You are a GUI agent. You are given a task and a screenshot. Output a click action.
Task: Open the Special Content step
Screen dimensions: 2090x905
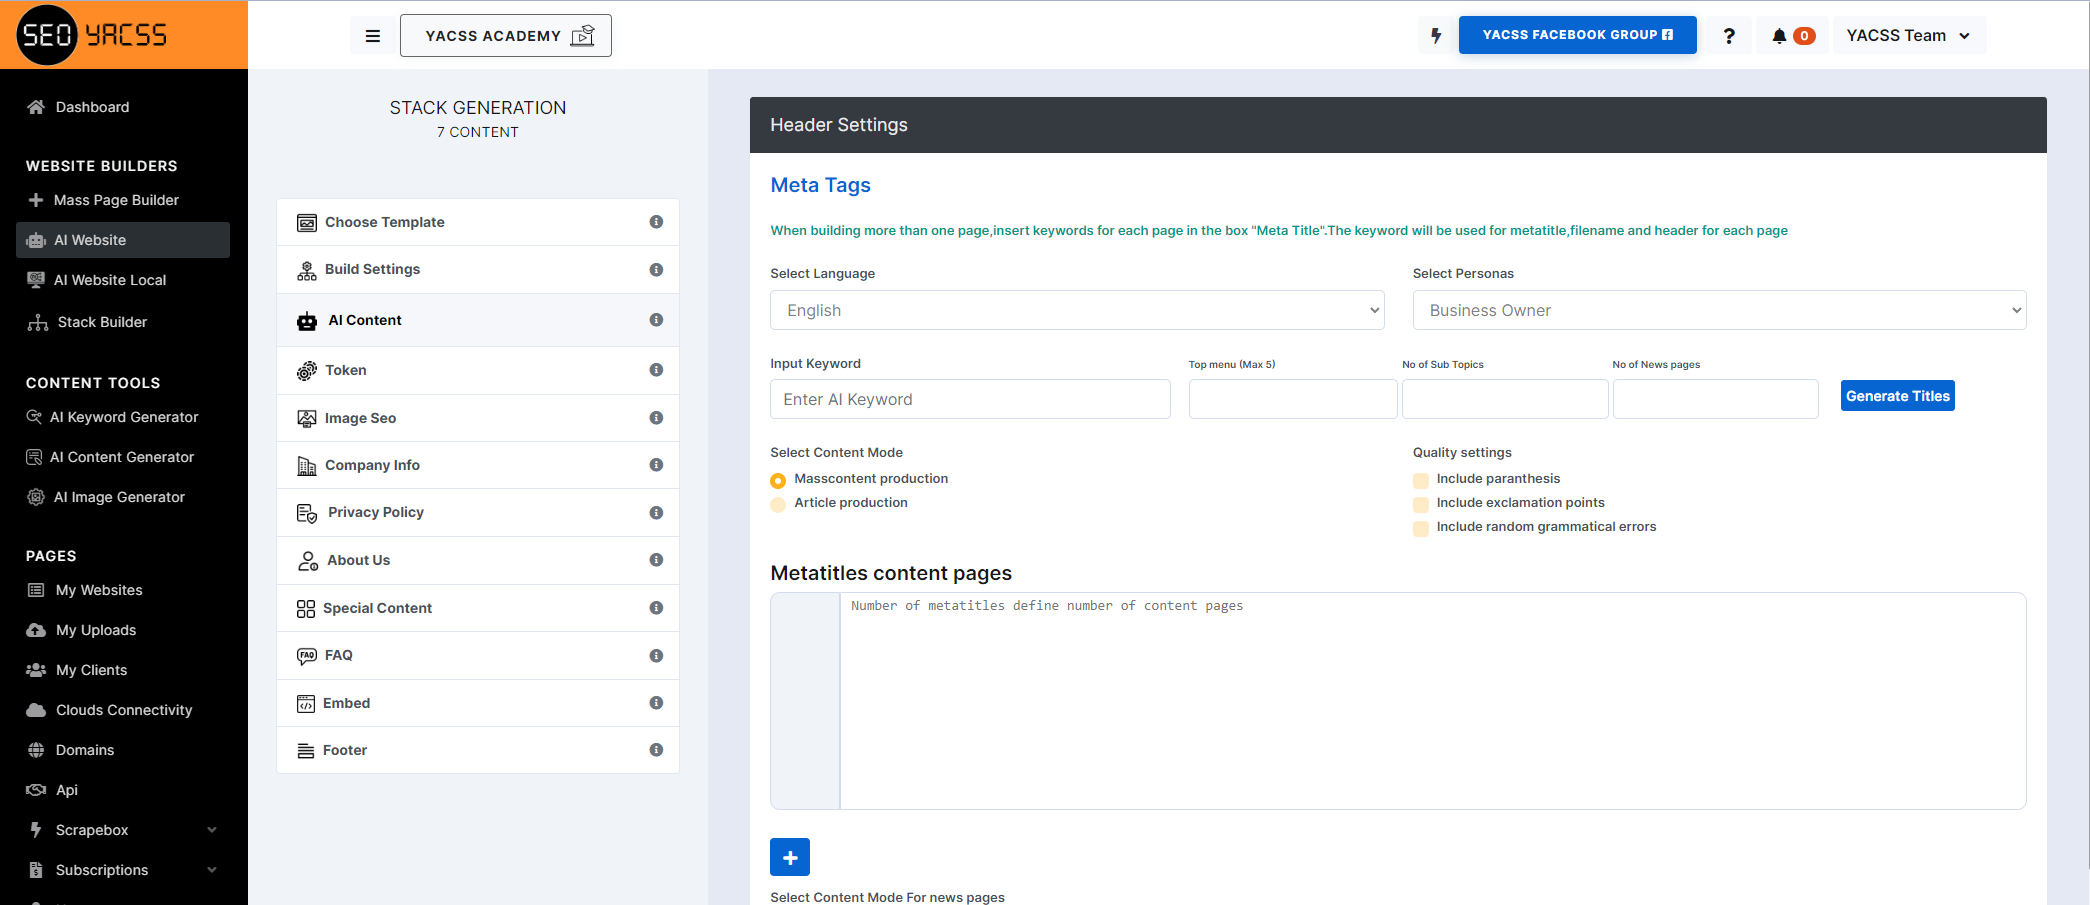[x=478, y=608]
